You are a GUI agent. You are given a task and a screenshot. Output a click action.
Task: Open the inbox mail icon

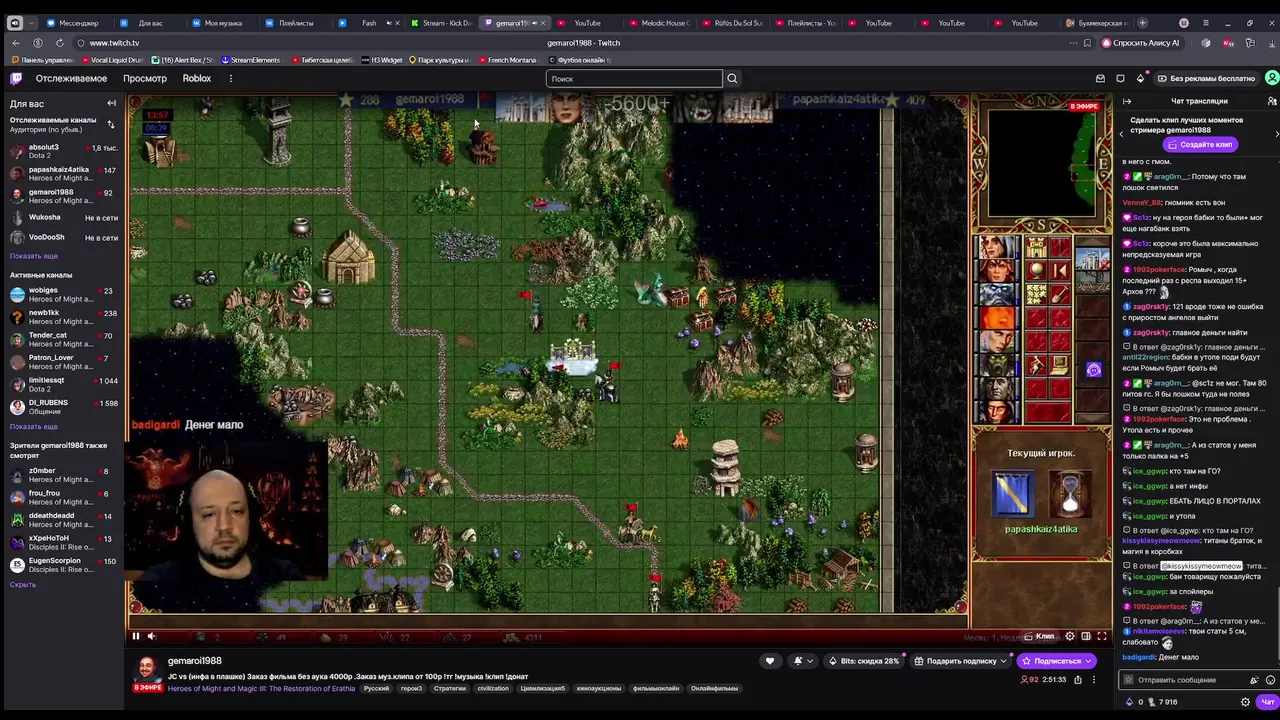(1100, 78)
